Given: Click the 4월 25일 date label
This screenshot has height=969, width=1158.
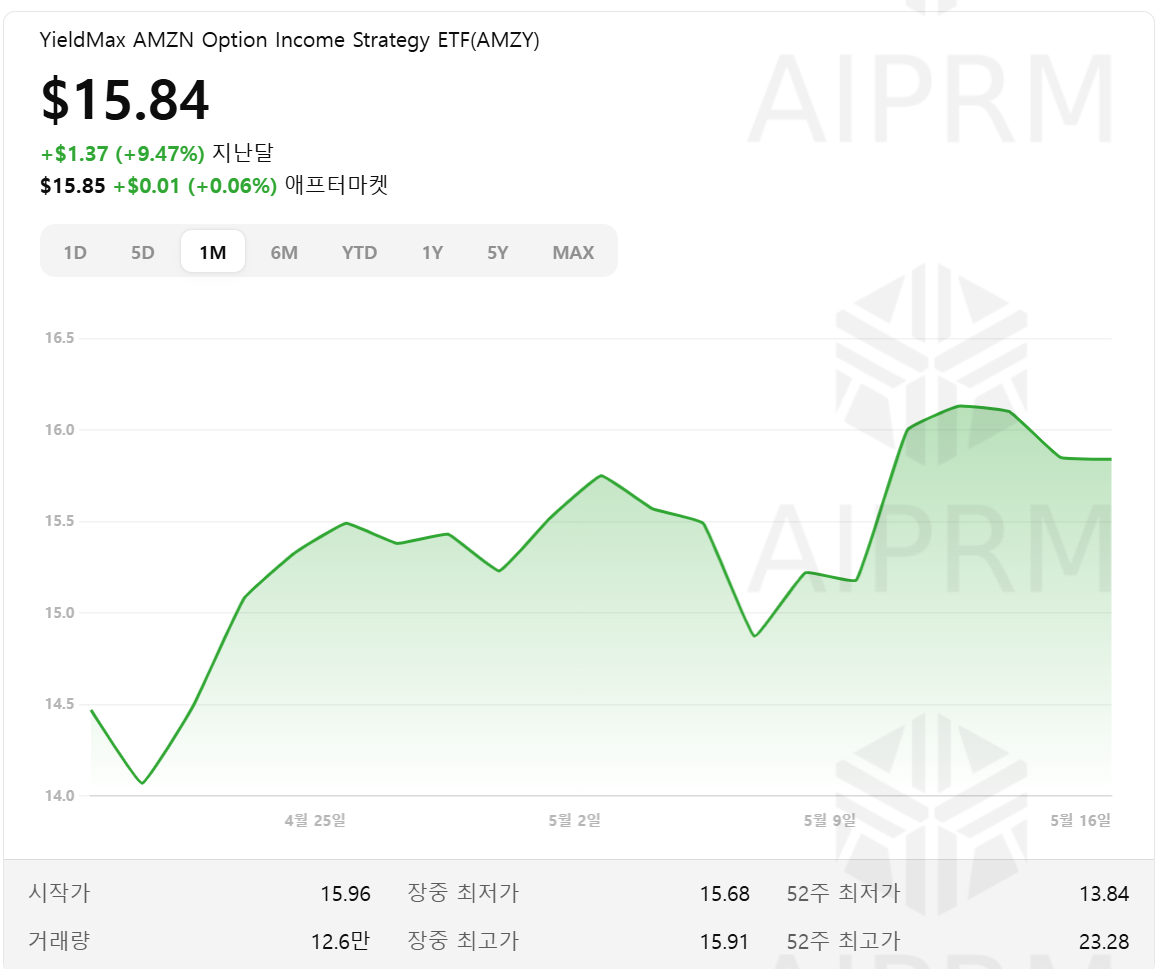Looking at the screenshot, I should tap(315, 821).
